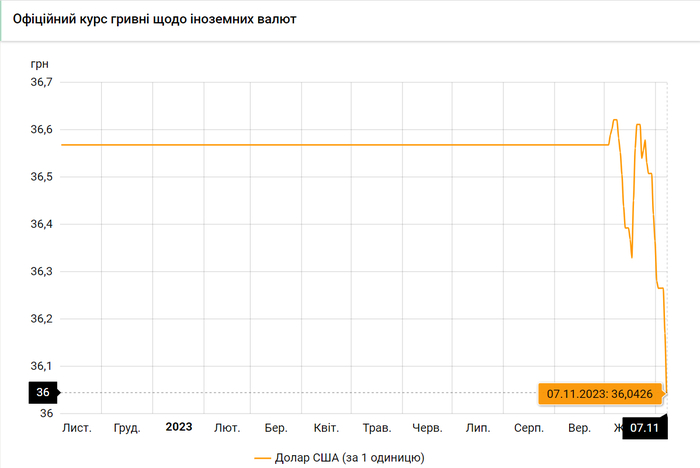Viewport: 700px width, 468px height.
Task: Click the грн unit label
Action: point(40,63)
